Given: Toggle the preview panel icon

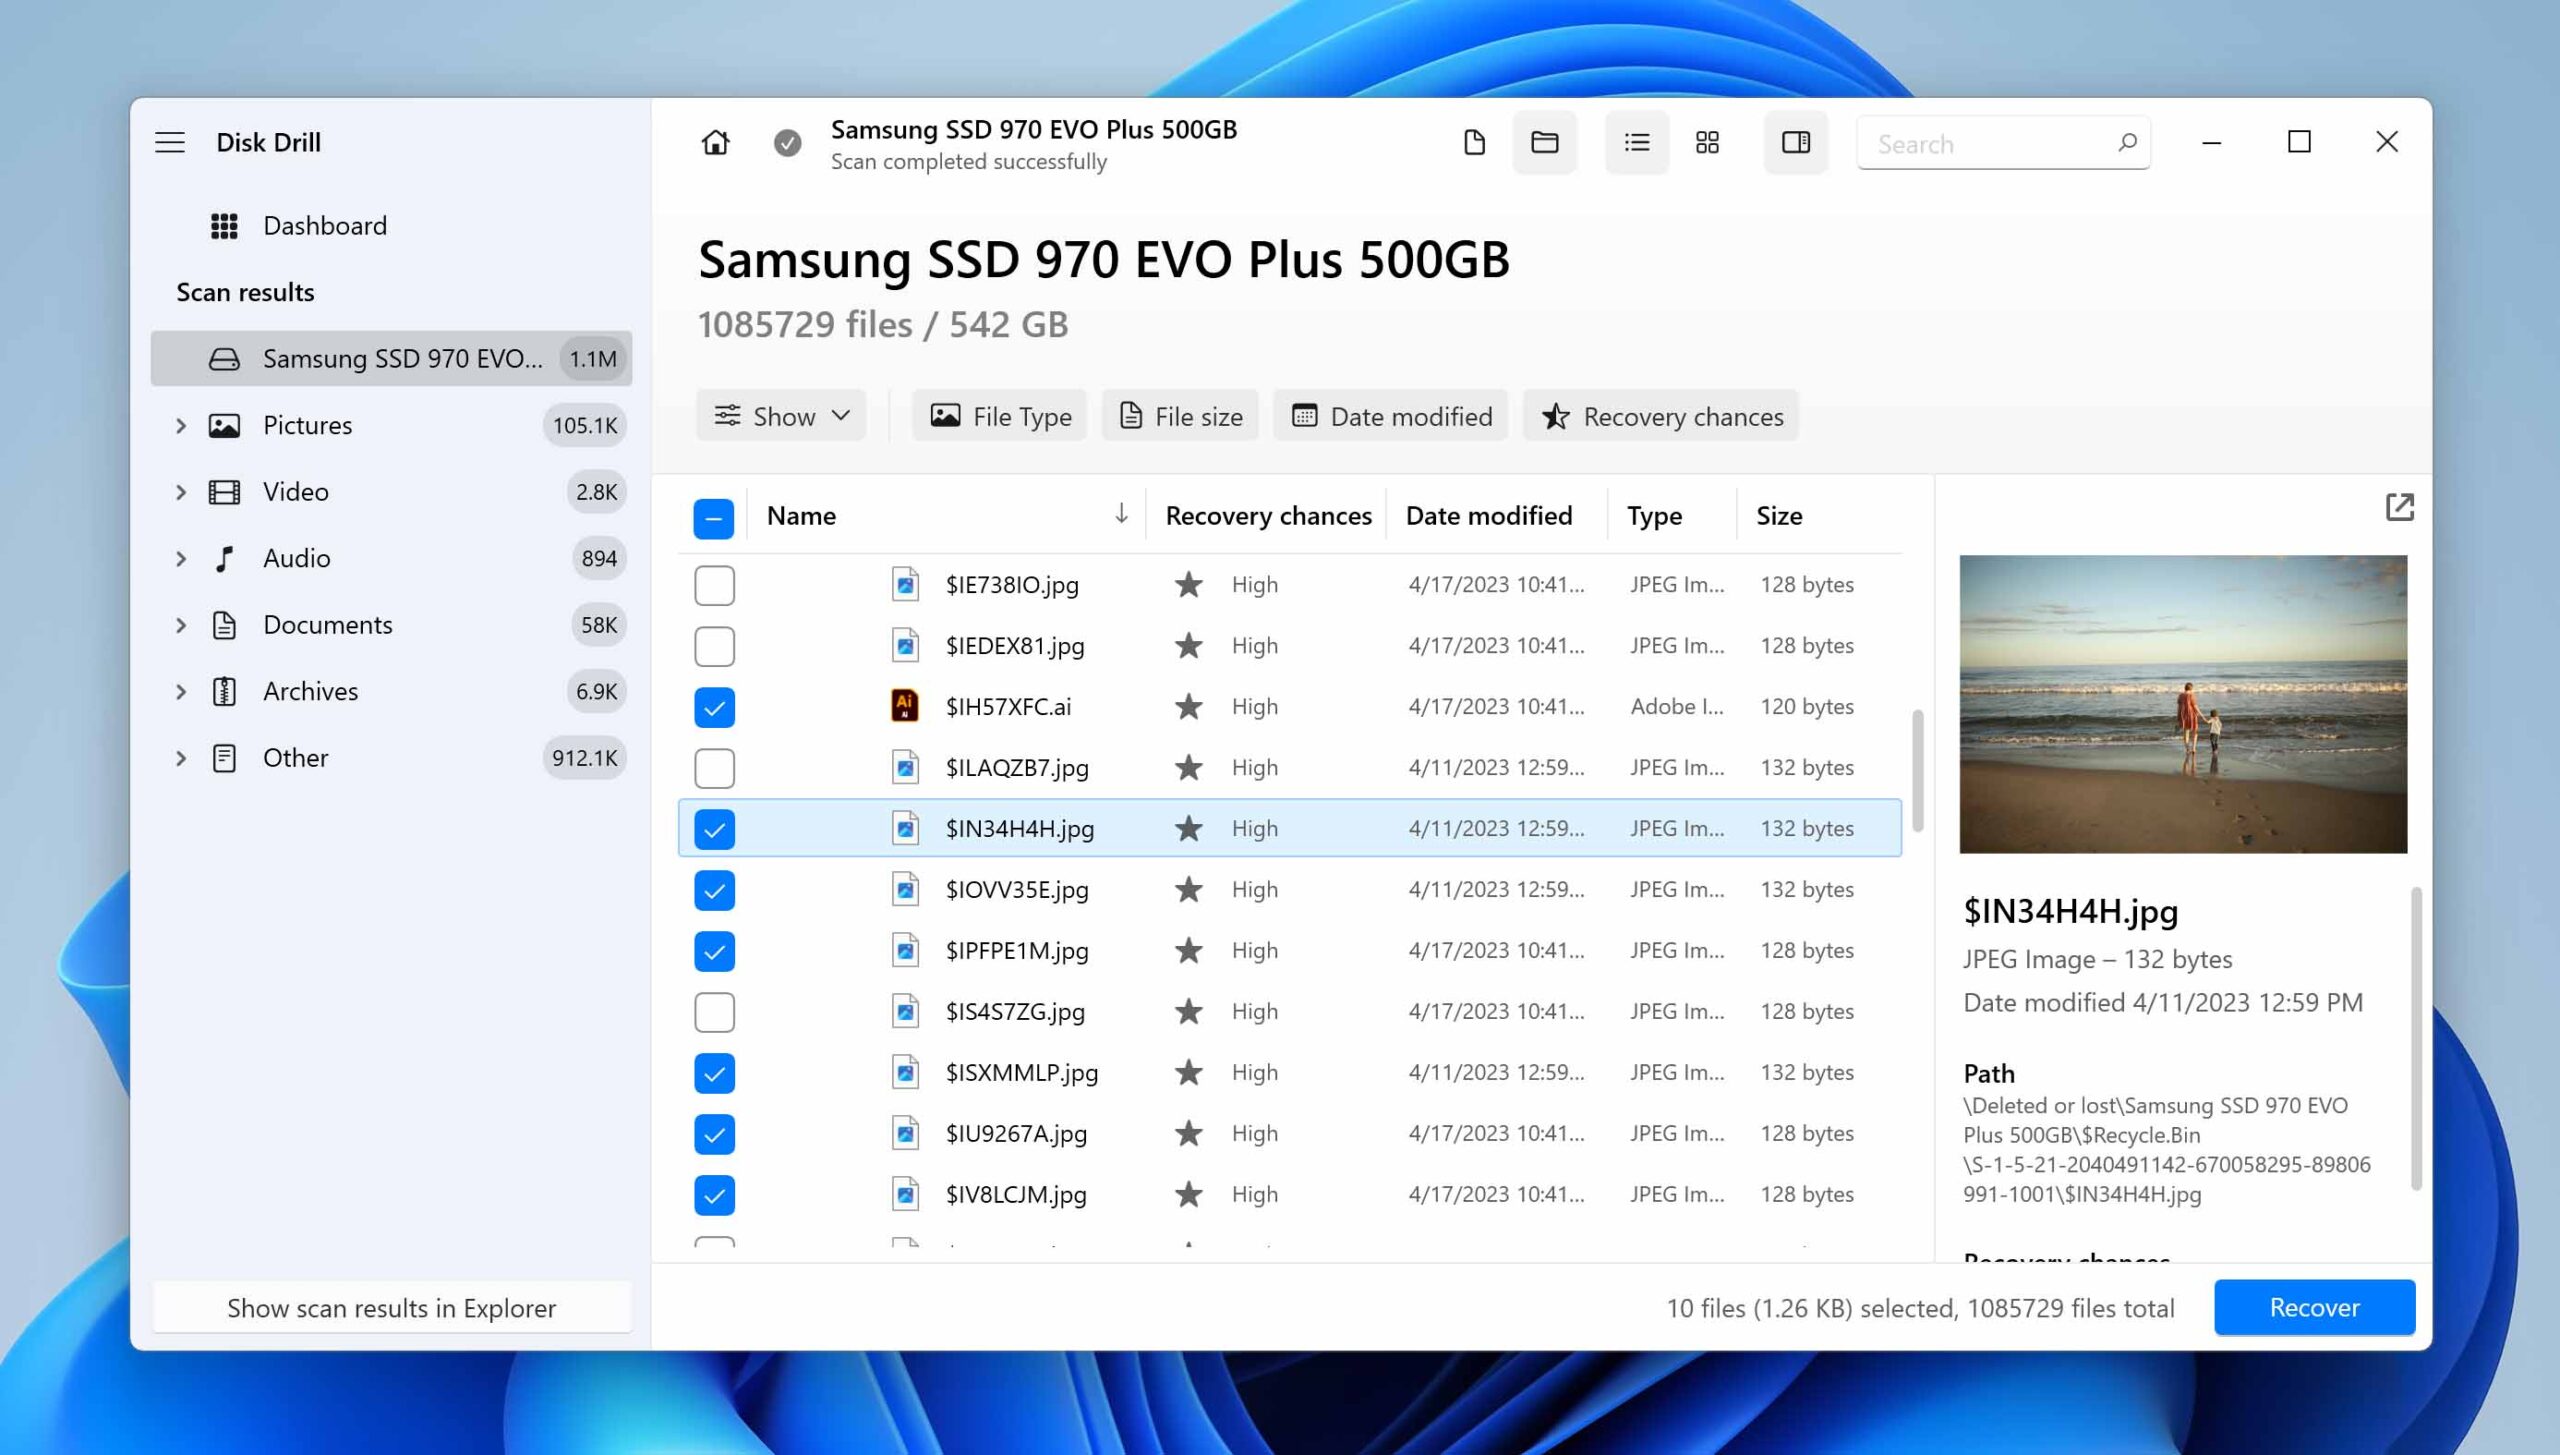Looking at the screenshot, I should point(1796,142).
